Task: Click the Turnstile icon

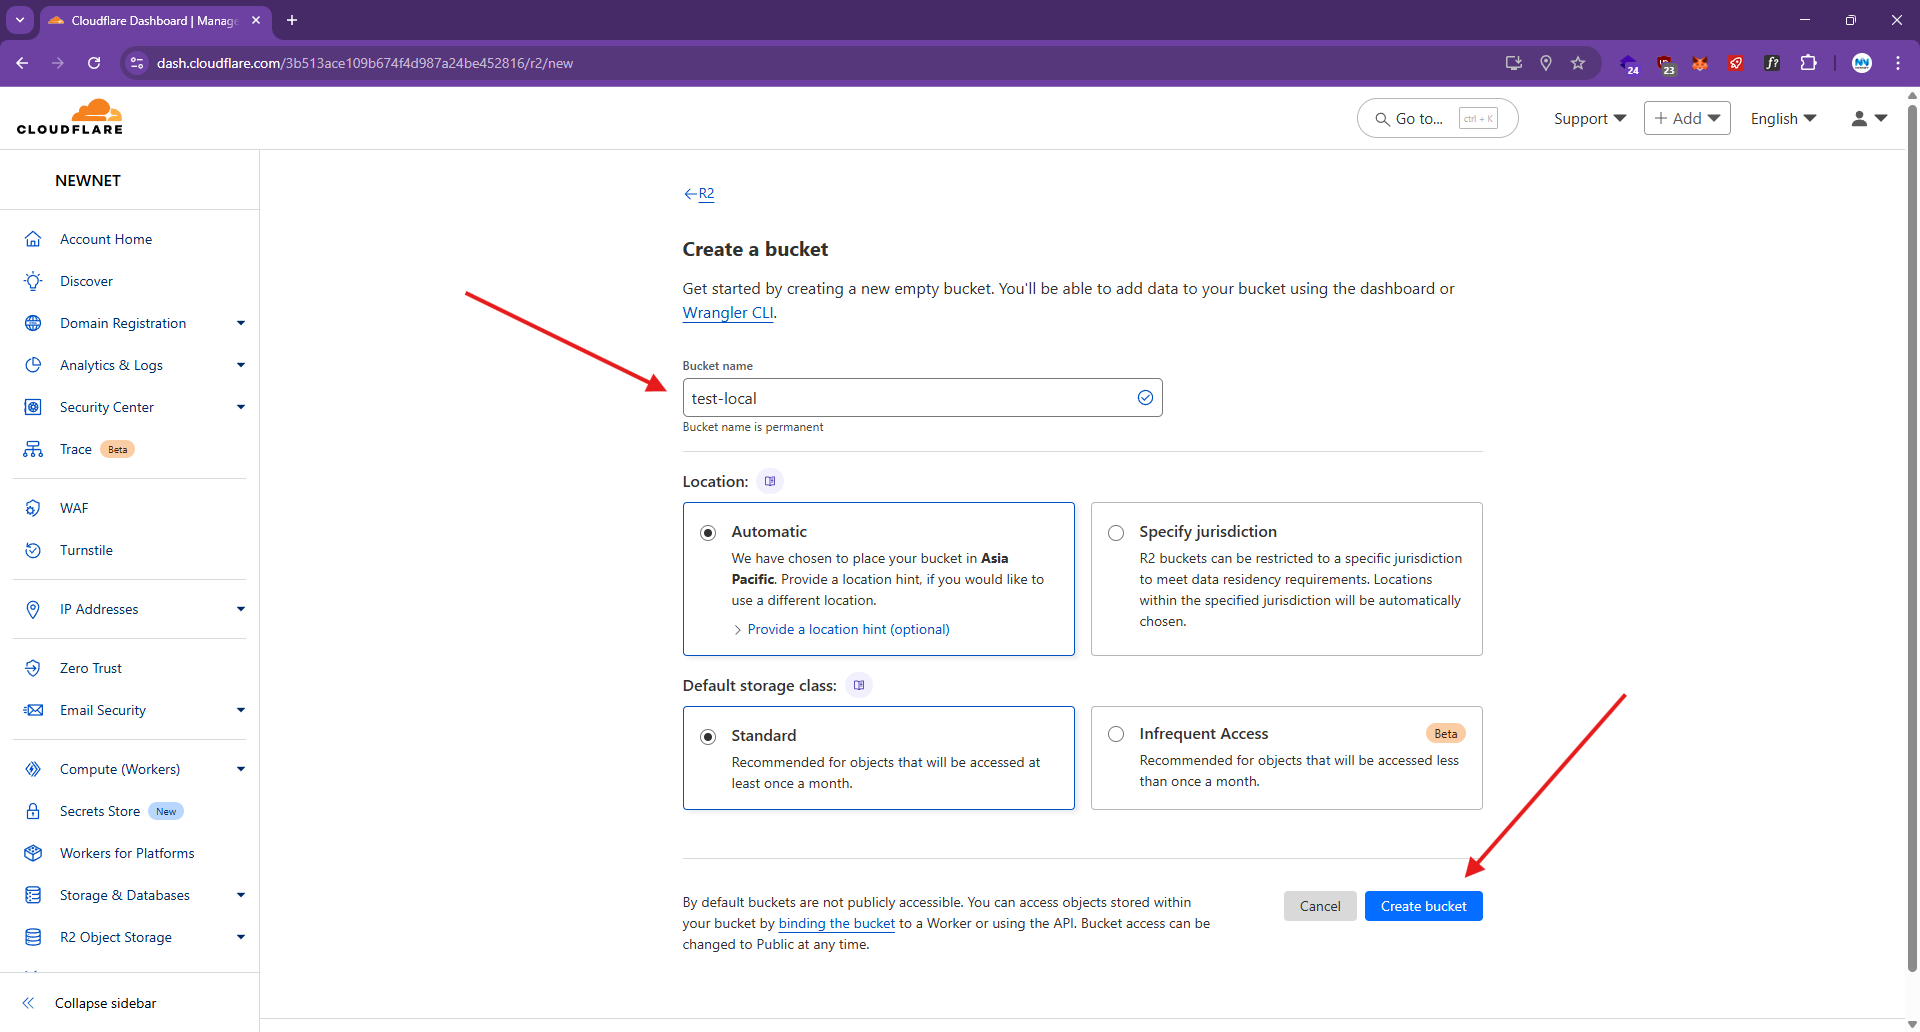Action: [x=33, y=550]
